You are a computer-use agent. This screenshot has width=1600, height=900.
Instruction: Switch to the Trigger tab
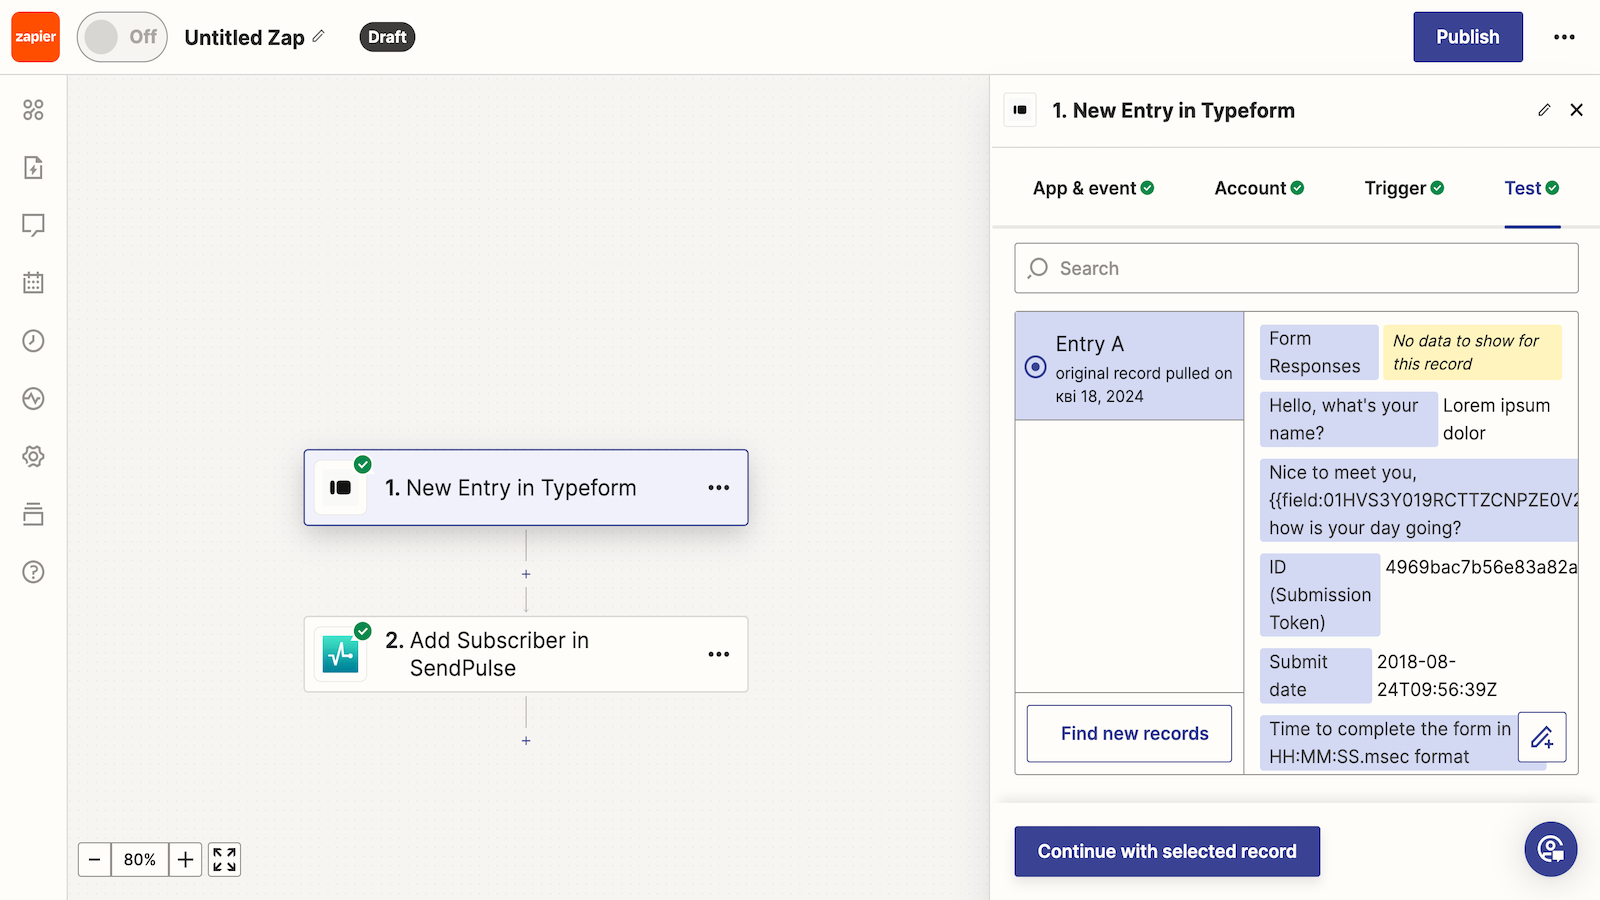click(1403, 188)
